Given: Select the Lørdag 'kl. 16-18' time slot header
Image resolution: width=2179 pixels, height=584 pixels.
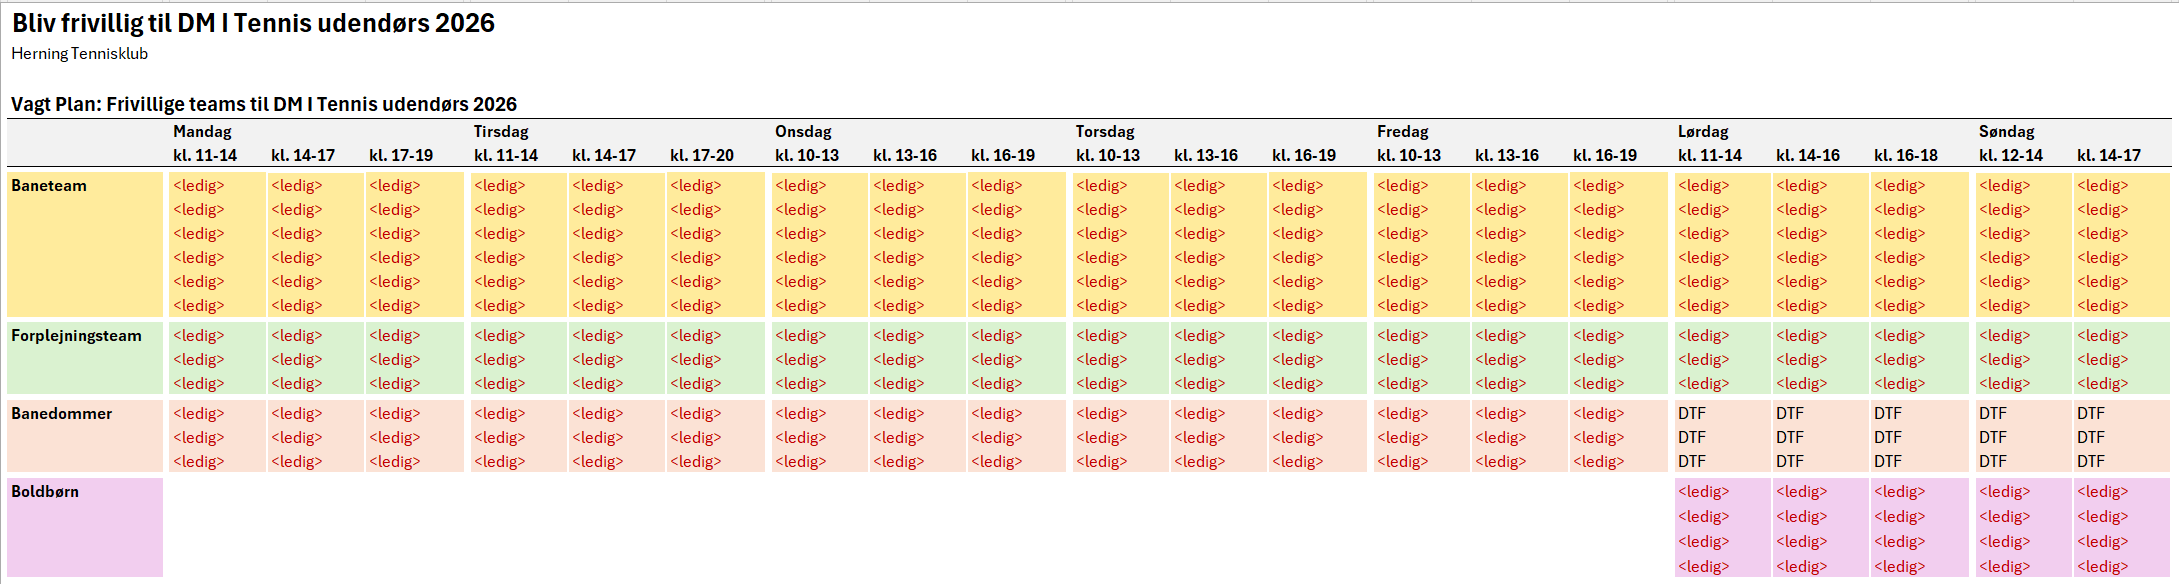Looking at the screenshot, I should (1906, 156).
